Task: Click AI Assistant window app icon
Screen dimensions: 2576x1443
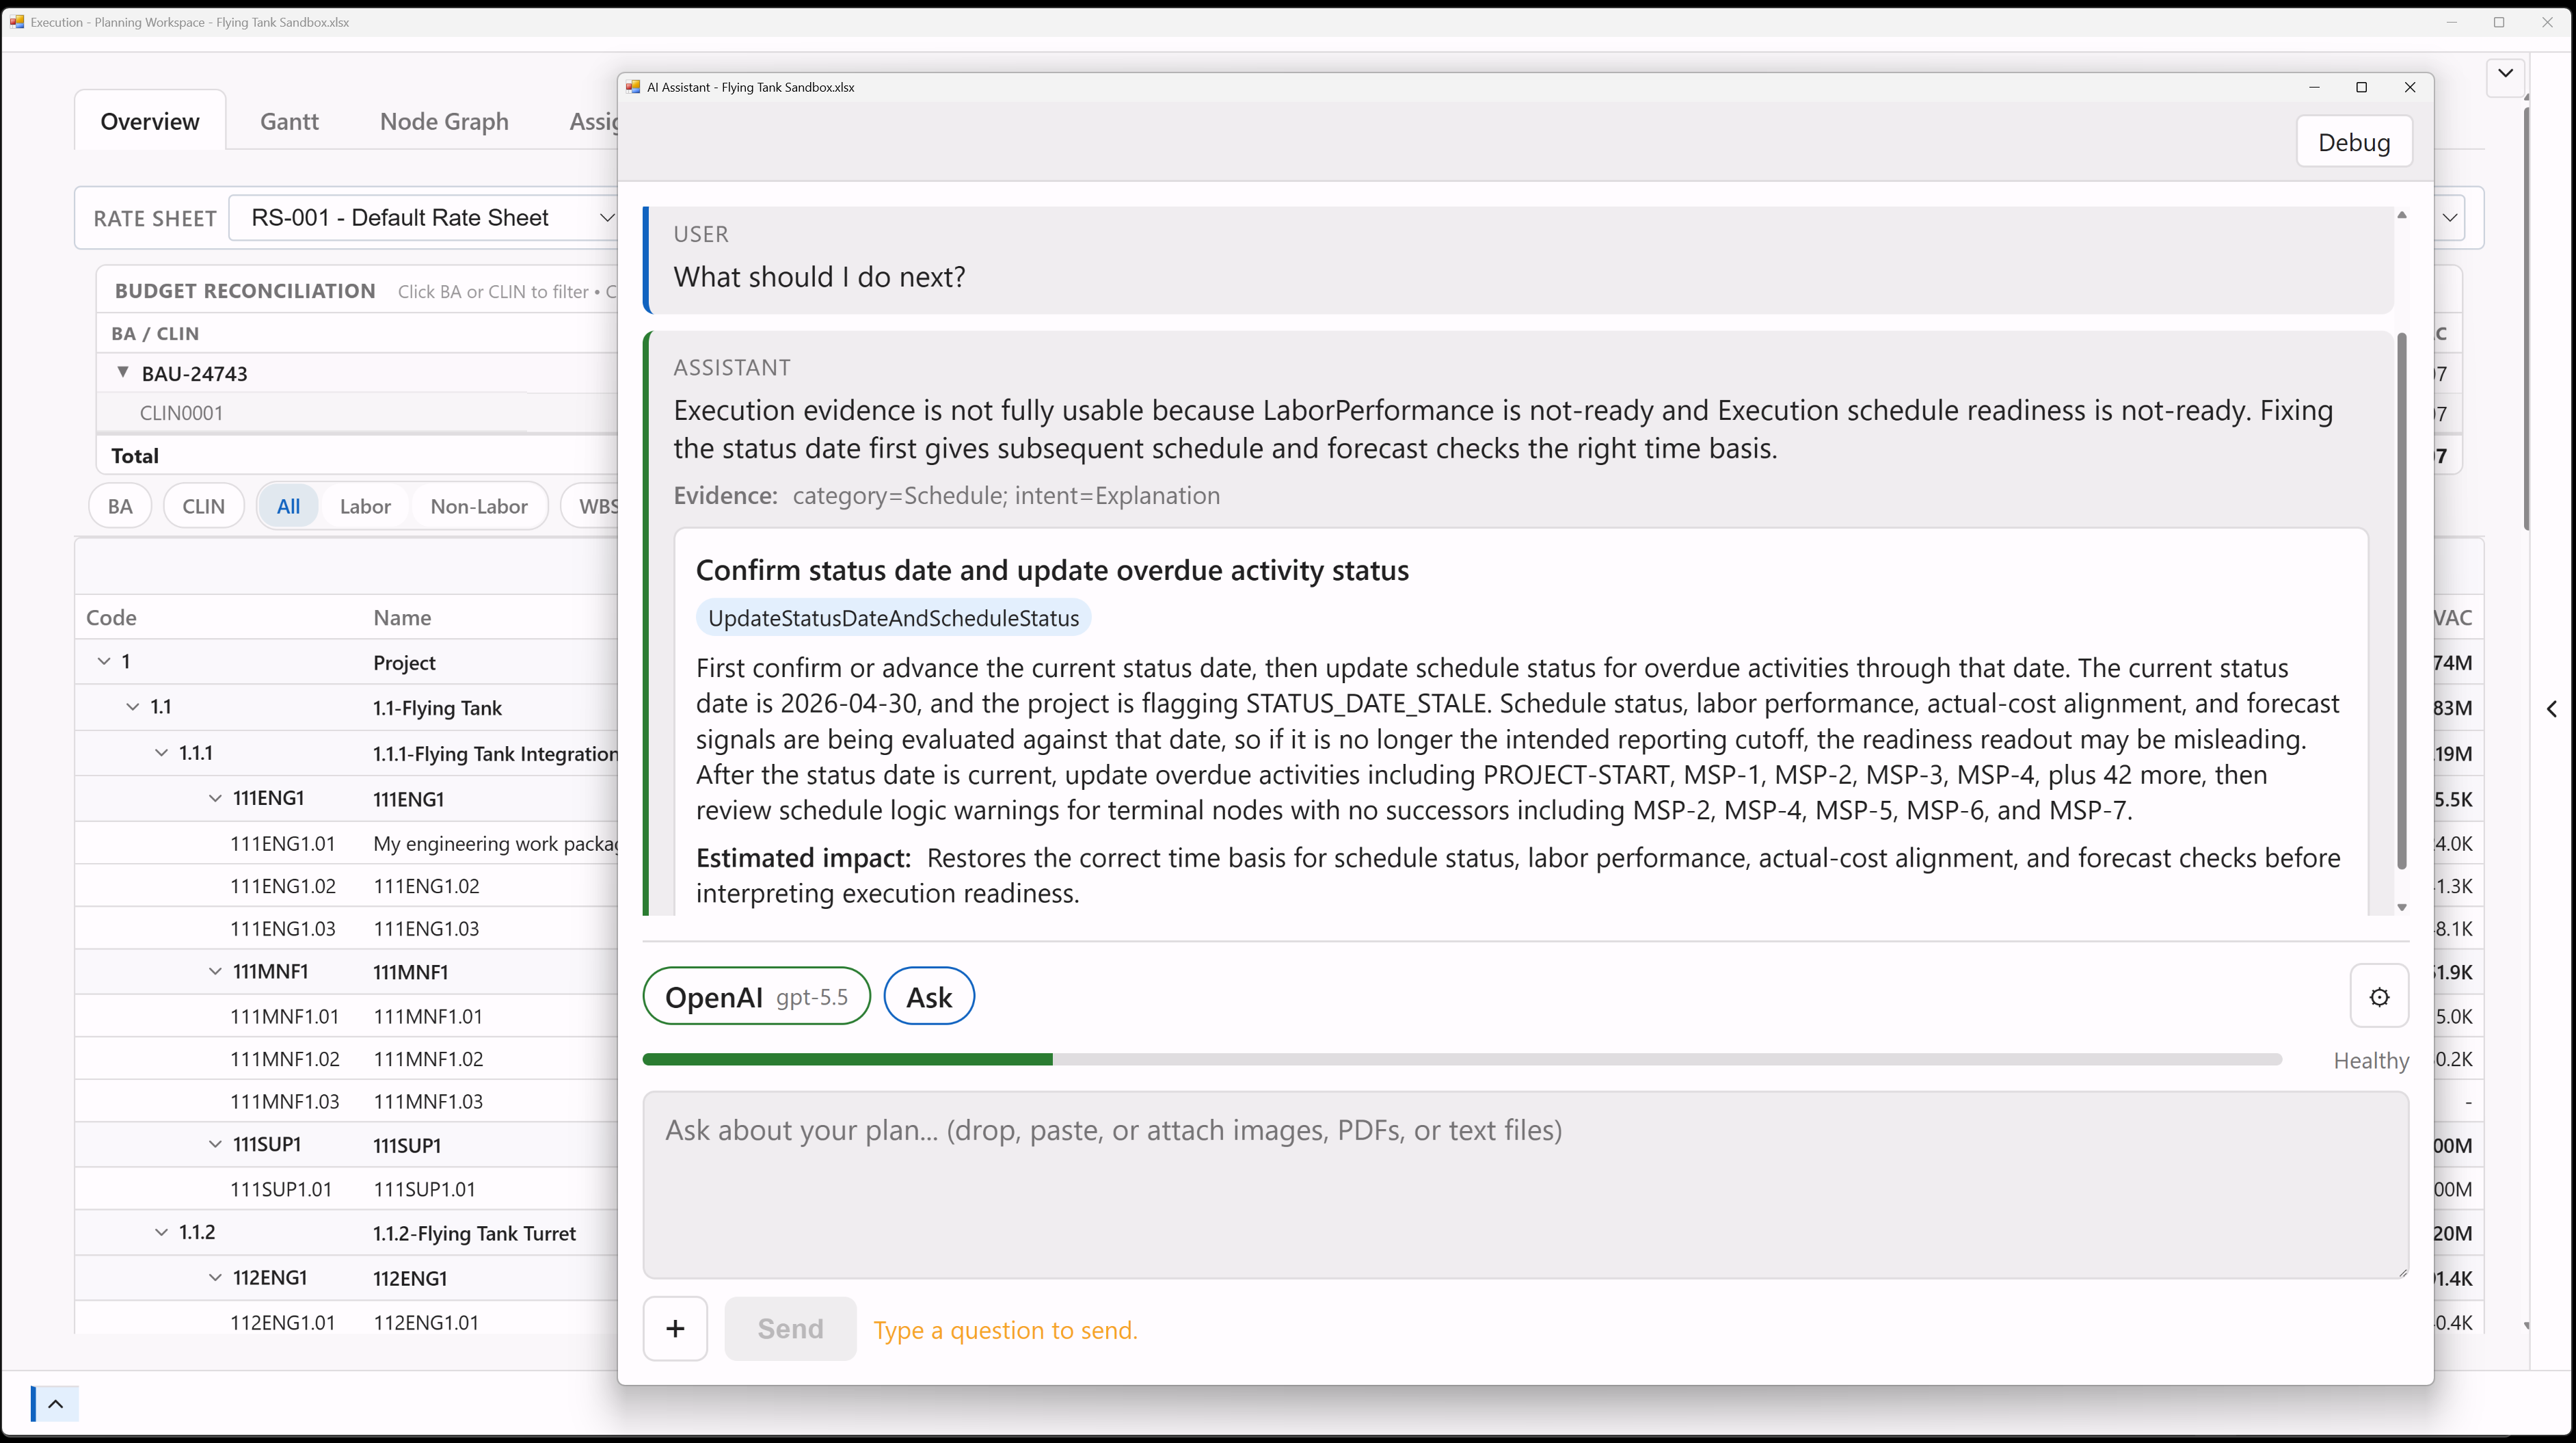Action: 633,87
